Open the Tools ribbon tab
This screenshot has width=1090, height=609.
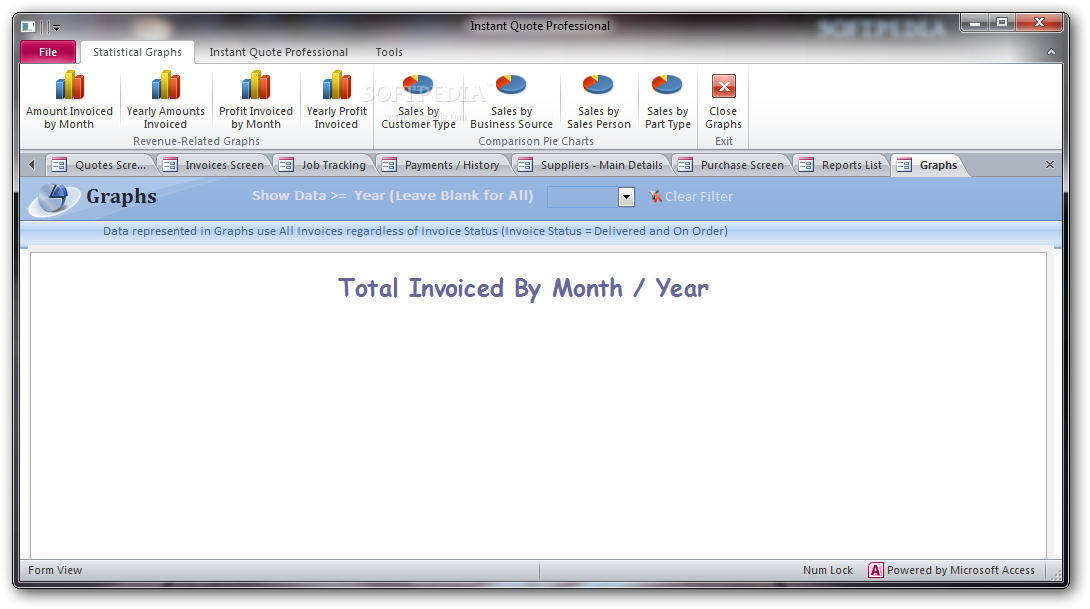[389, 52]
